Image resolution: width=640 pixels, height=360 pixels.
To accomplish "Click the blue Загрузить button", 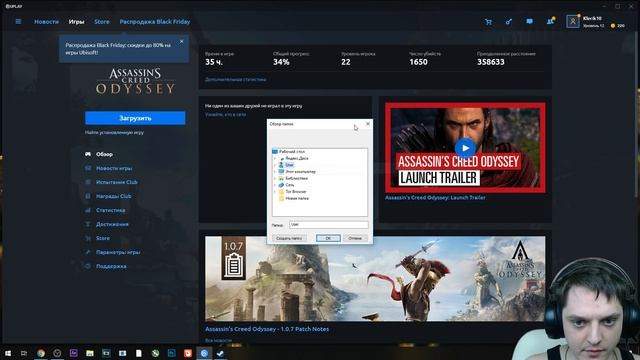I will pyautogui.click(x=135, y=118).
